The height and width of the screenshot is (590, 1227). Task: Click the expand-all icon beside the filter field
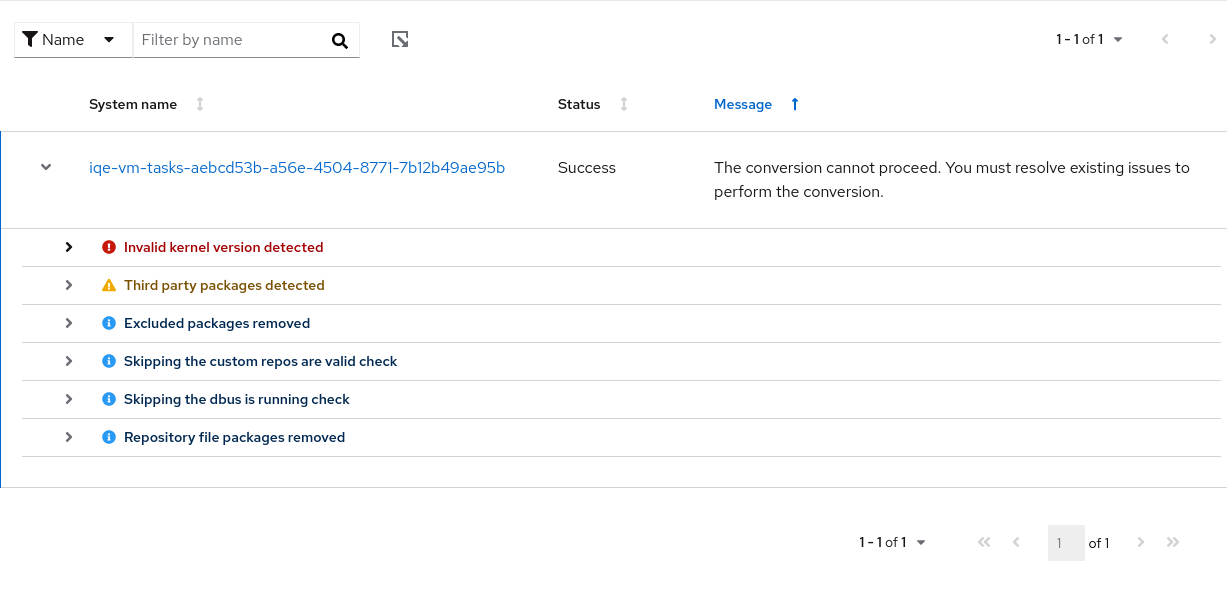[x=400, y=38]
